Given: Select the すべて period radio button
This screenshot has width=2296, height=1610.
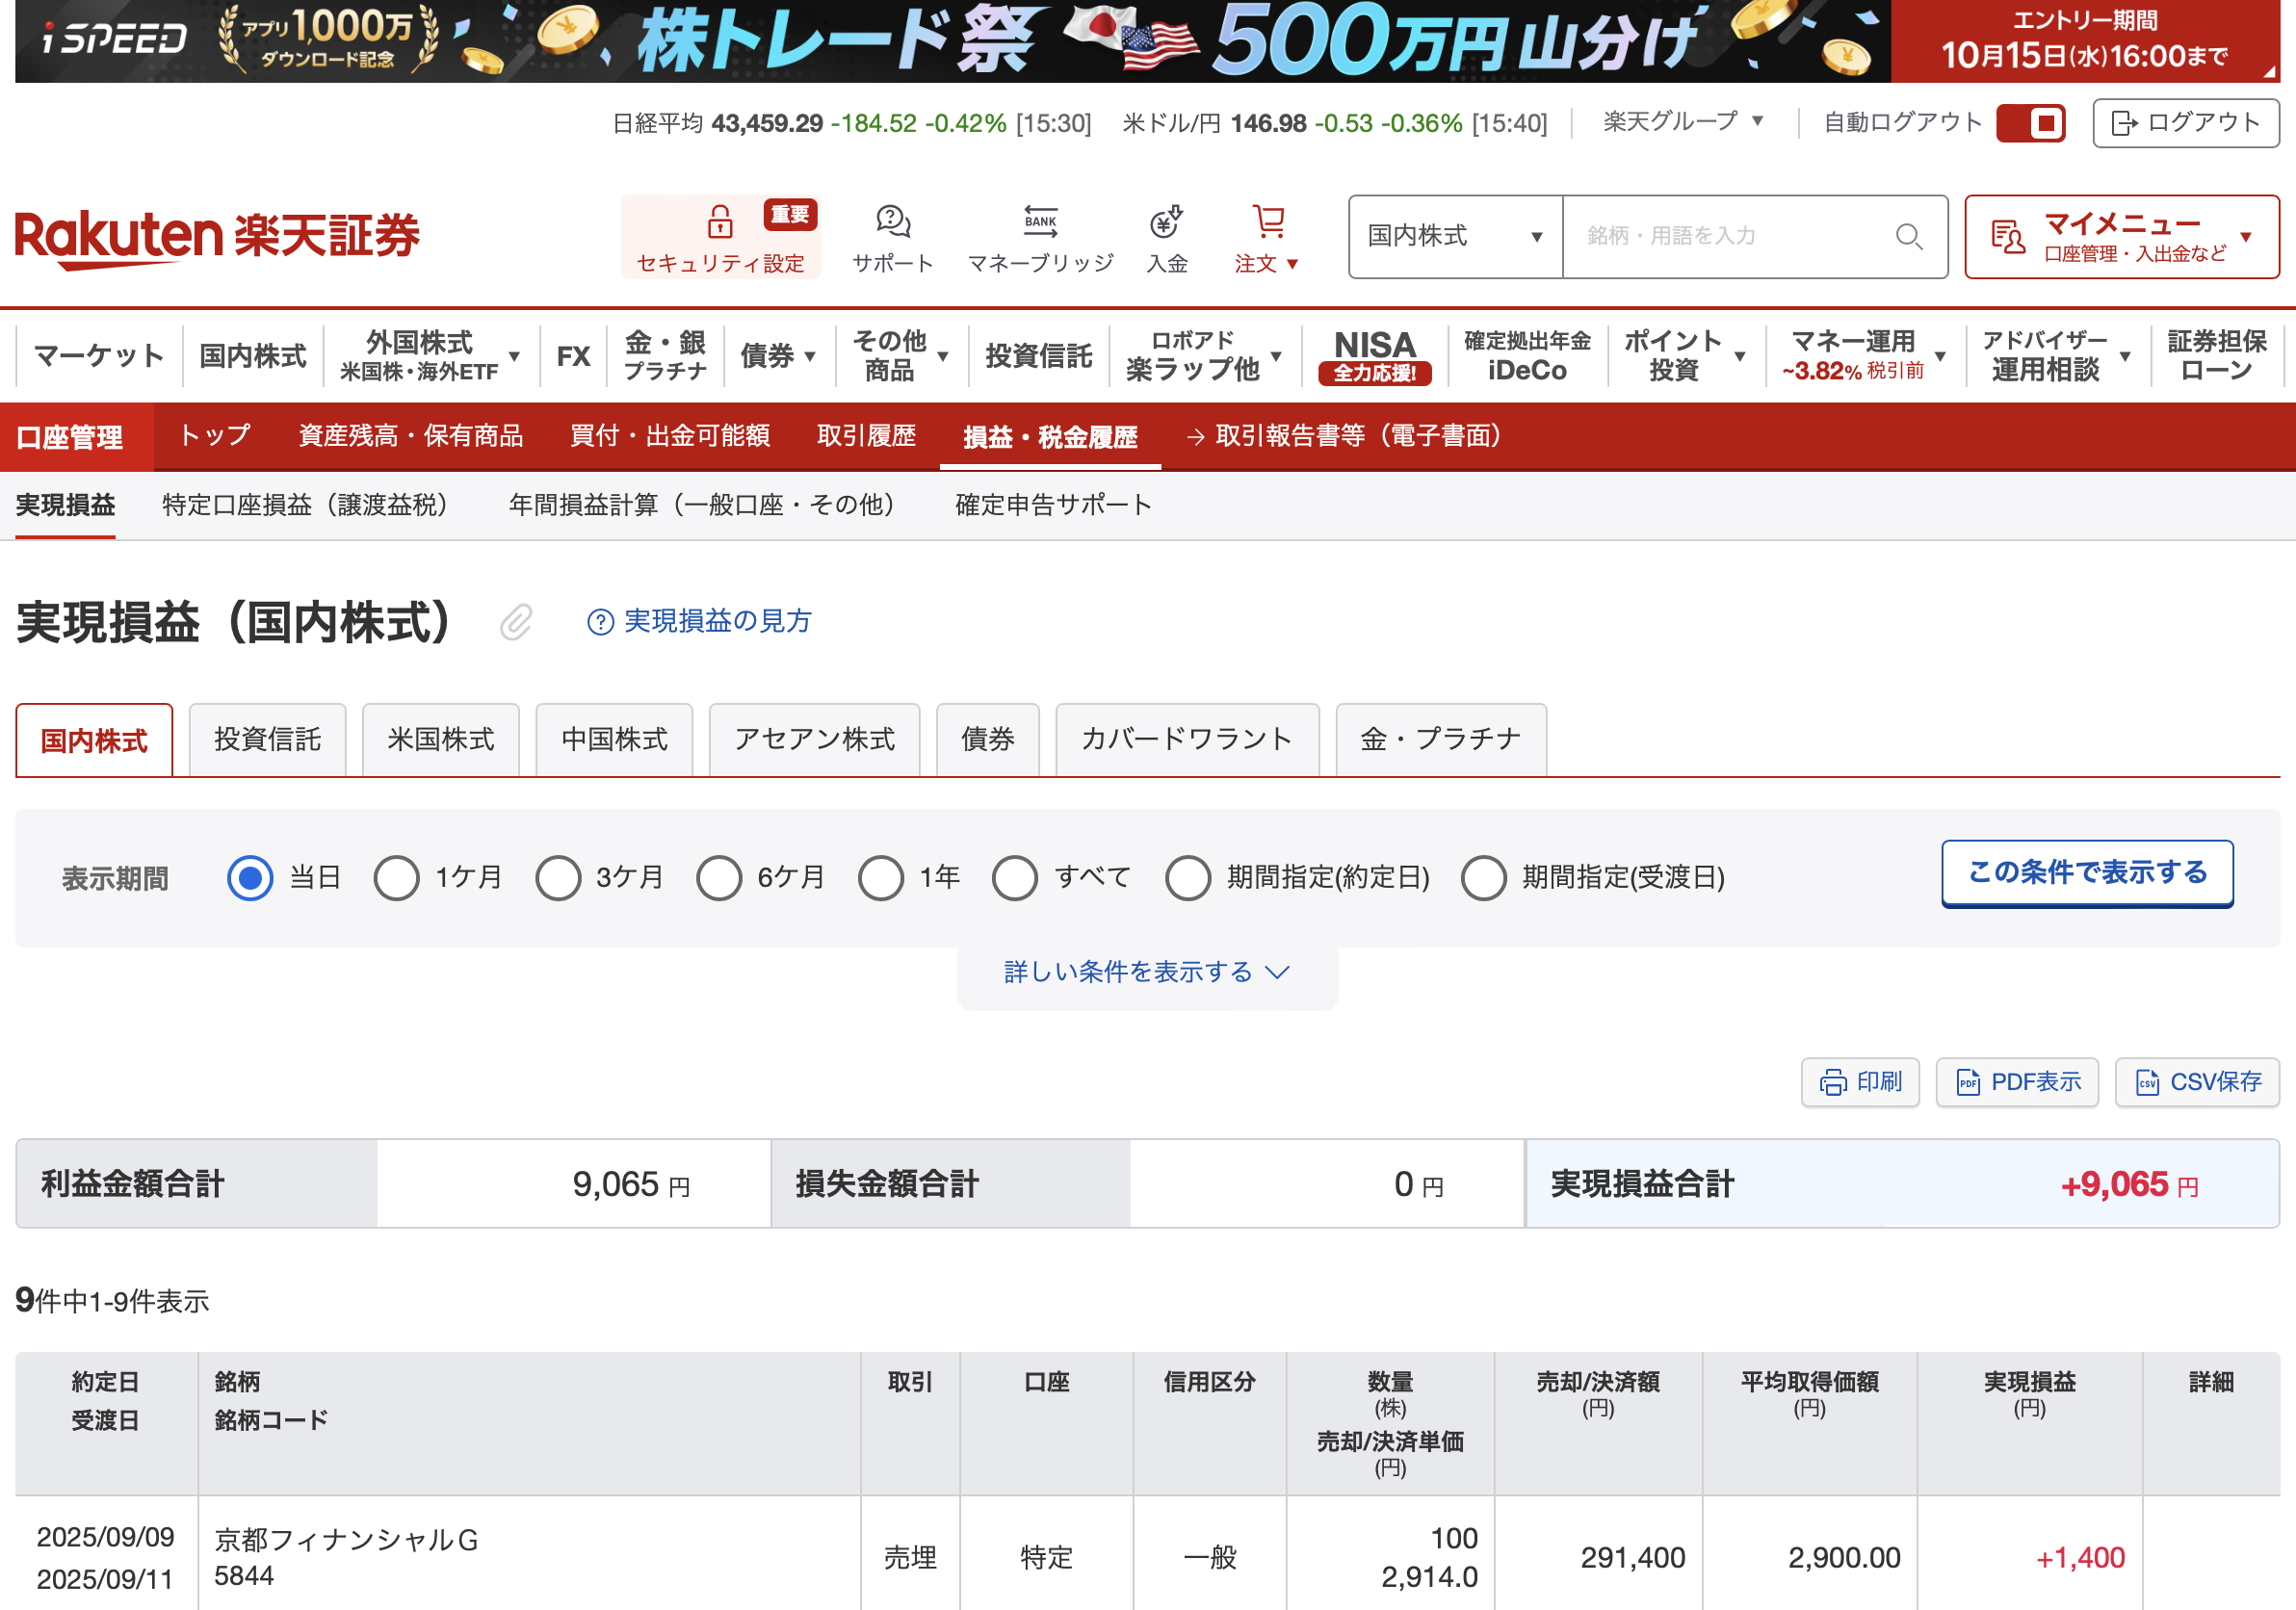Looking at the screenshot, I should [x=1015, y=878].
